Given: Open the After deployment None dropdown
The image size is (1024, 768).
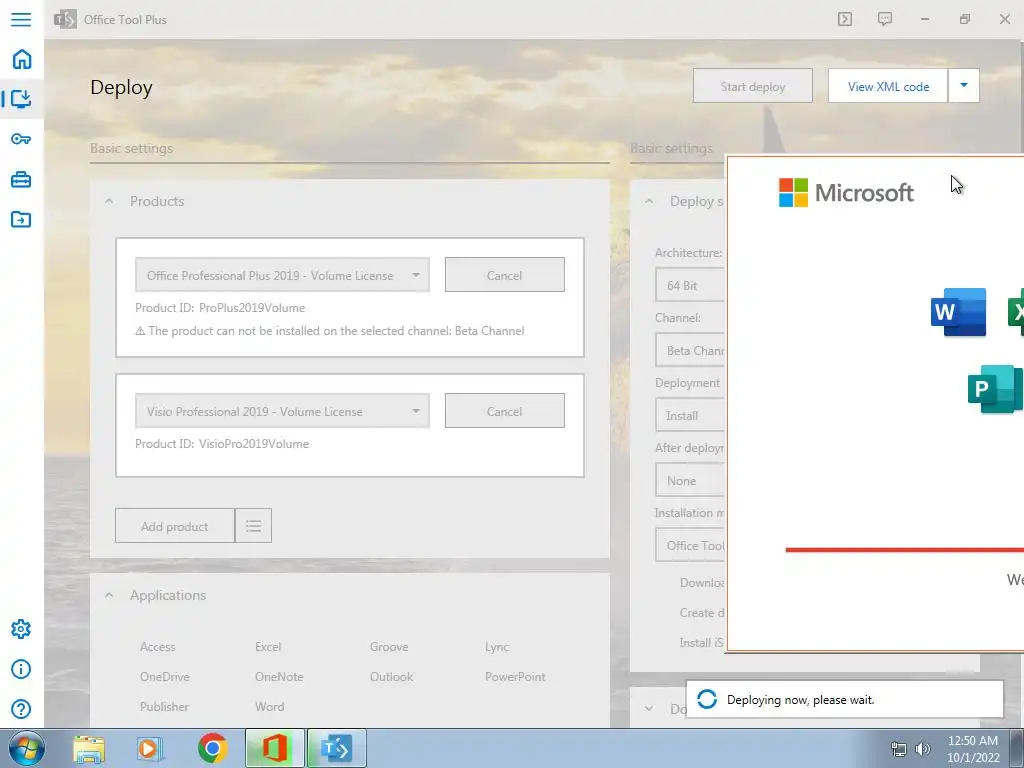Looking at the screenshot, I should click(x=690, y=481).
